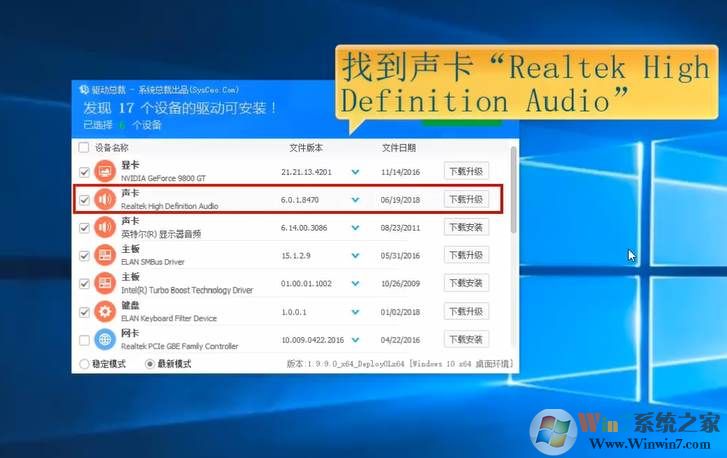Click 下载升级 for ELAN SMBus Driver
Viewport: 727px width, 458px height.
[x=466, y=255]
